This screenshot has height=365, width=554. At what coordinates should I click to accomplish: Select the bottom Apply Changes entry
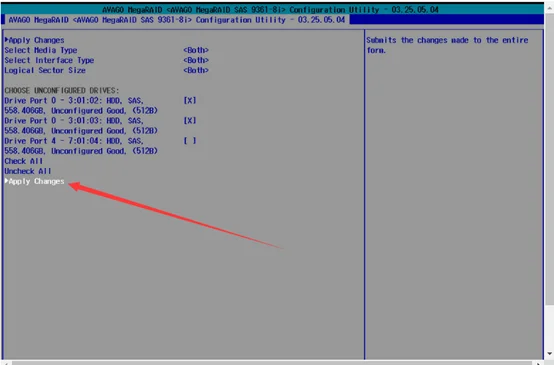(34, 181)
